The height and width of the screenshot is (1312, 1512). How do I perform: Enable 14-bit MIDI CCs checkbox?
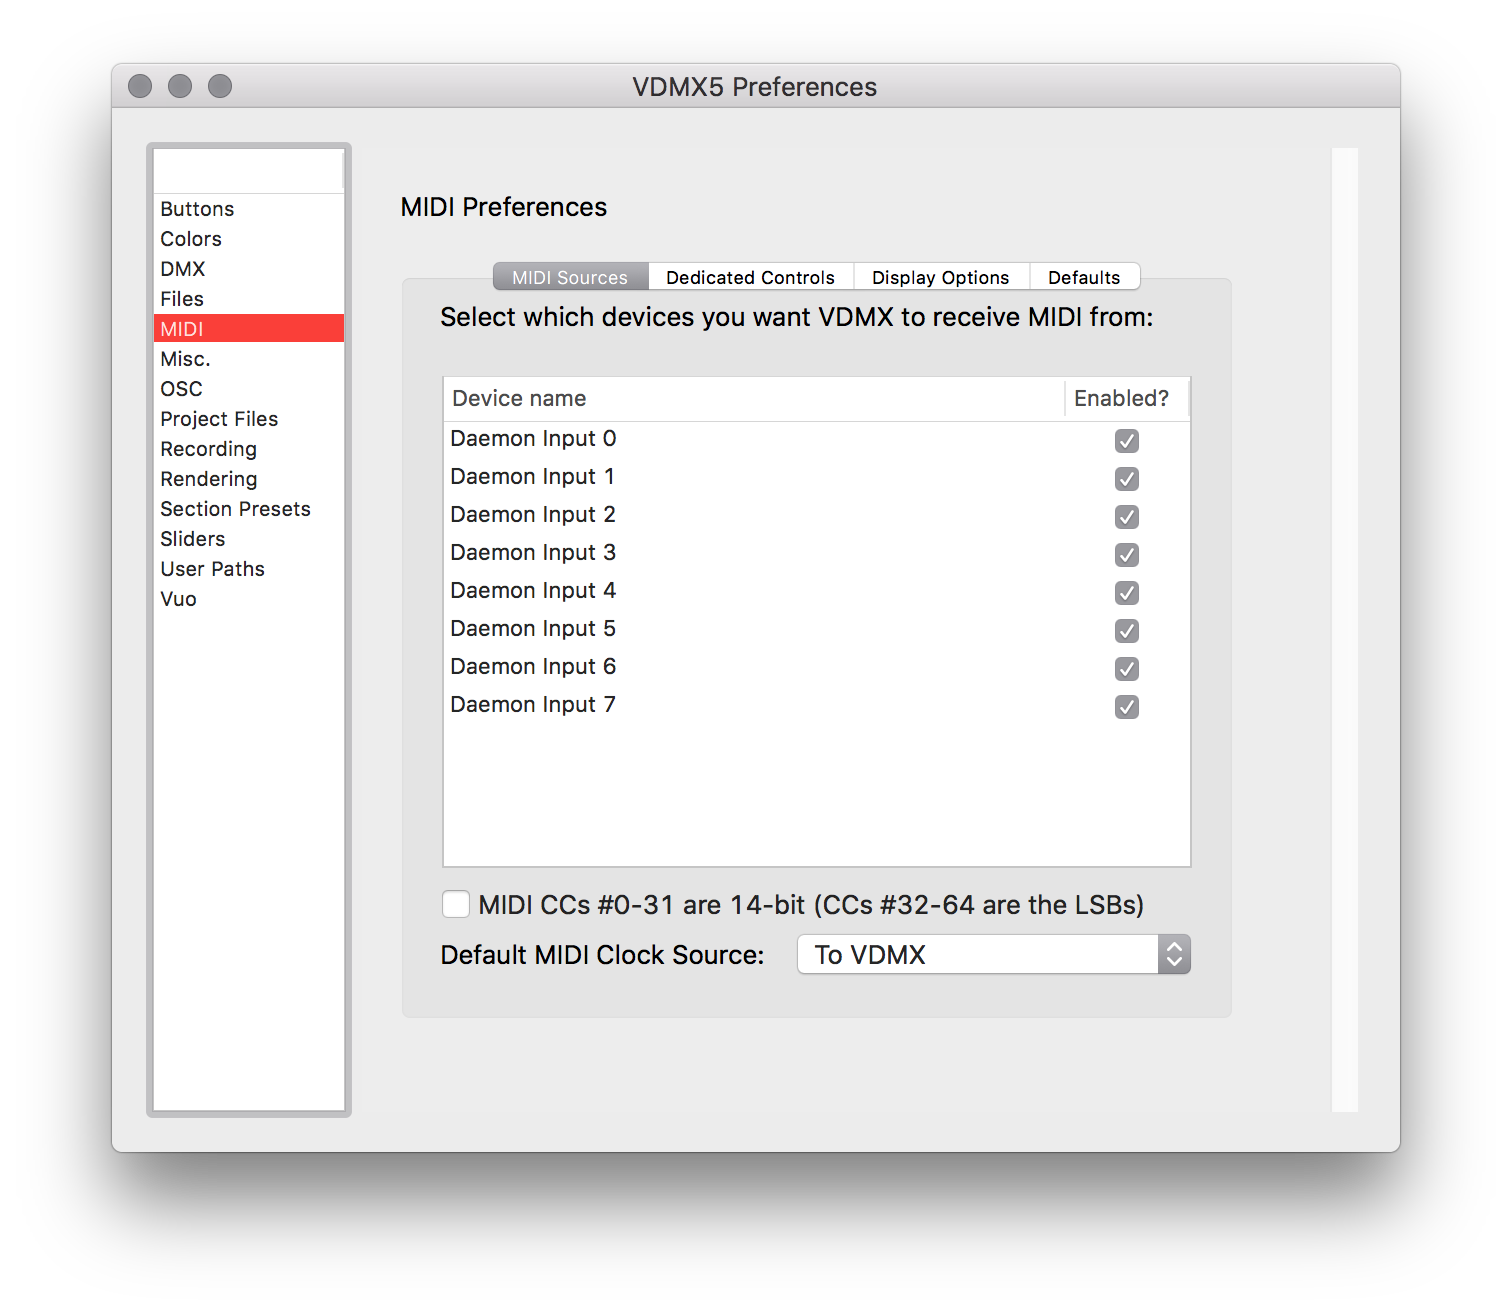pos(456,904)
